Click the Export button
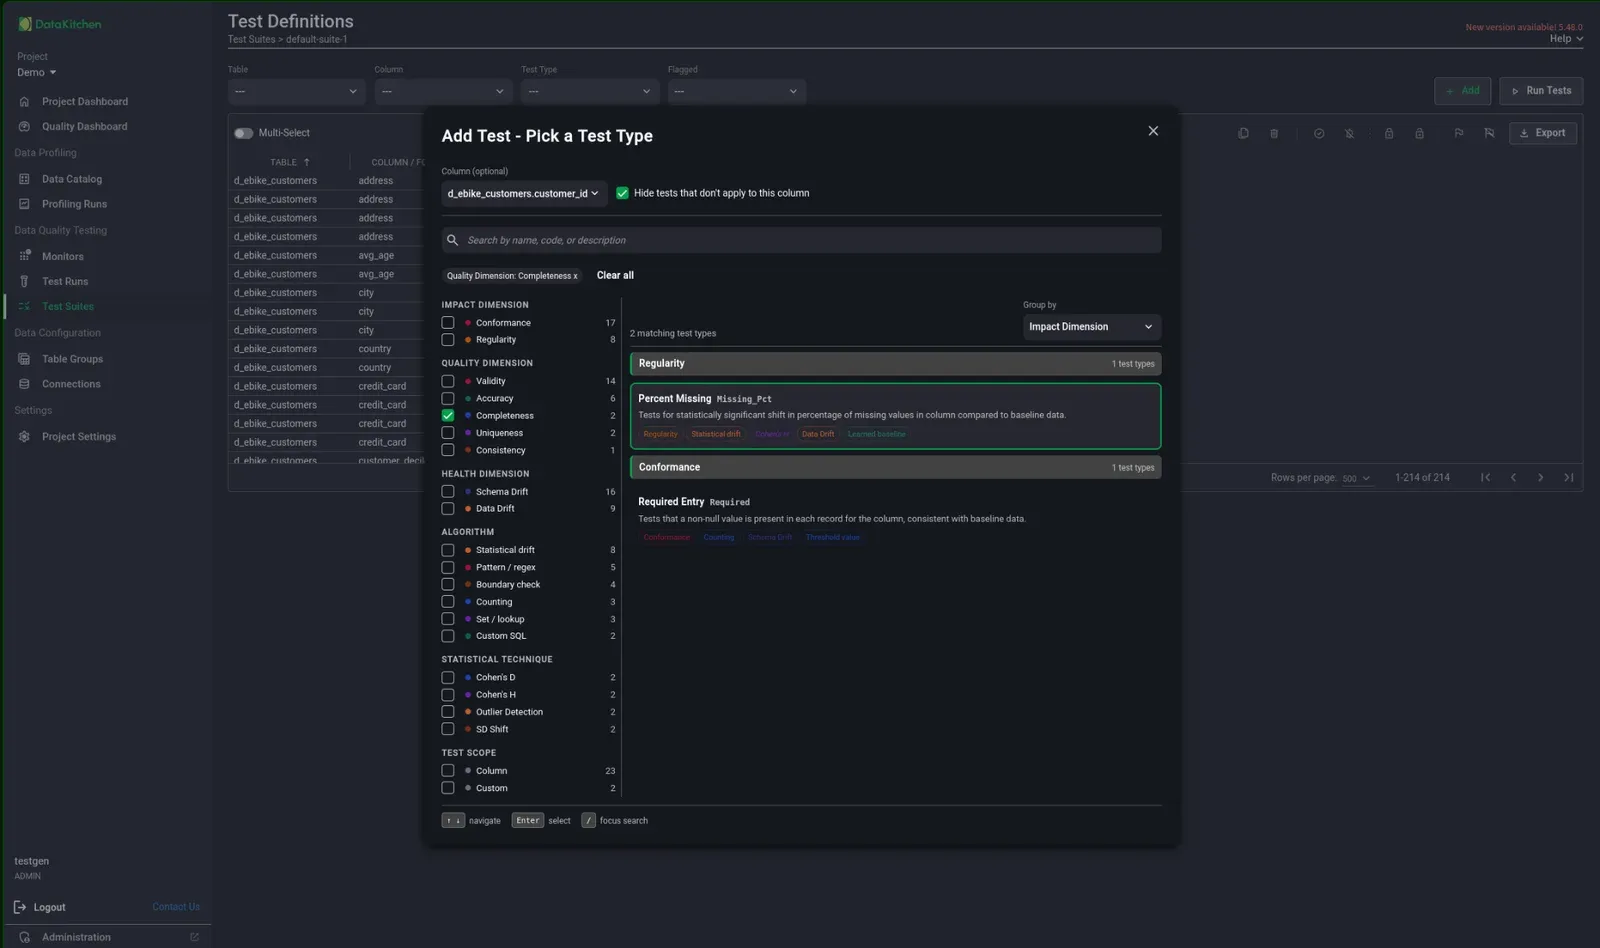Image resolution: width=1600 pixels, height=948 pixels. click(x=1543, y=133)
